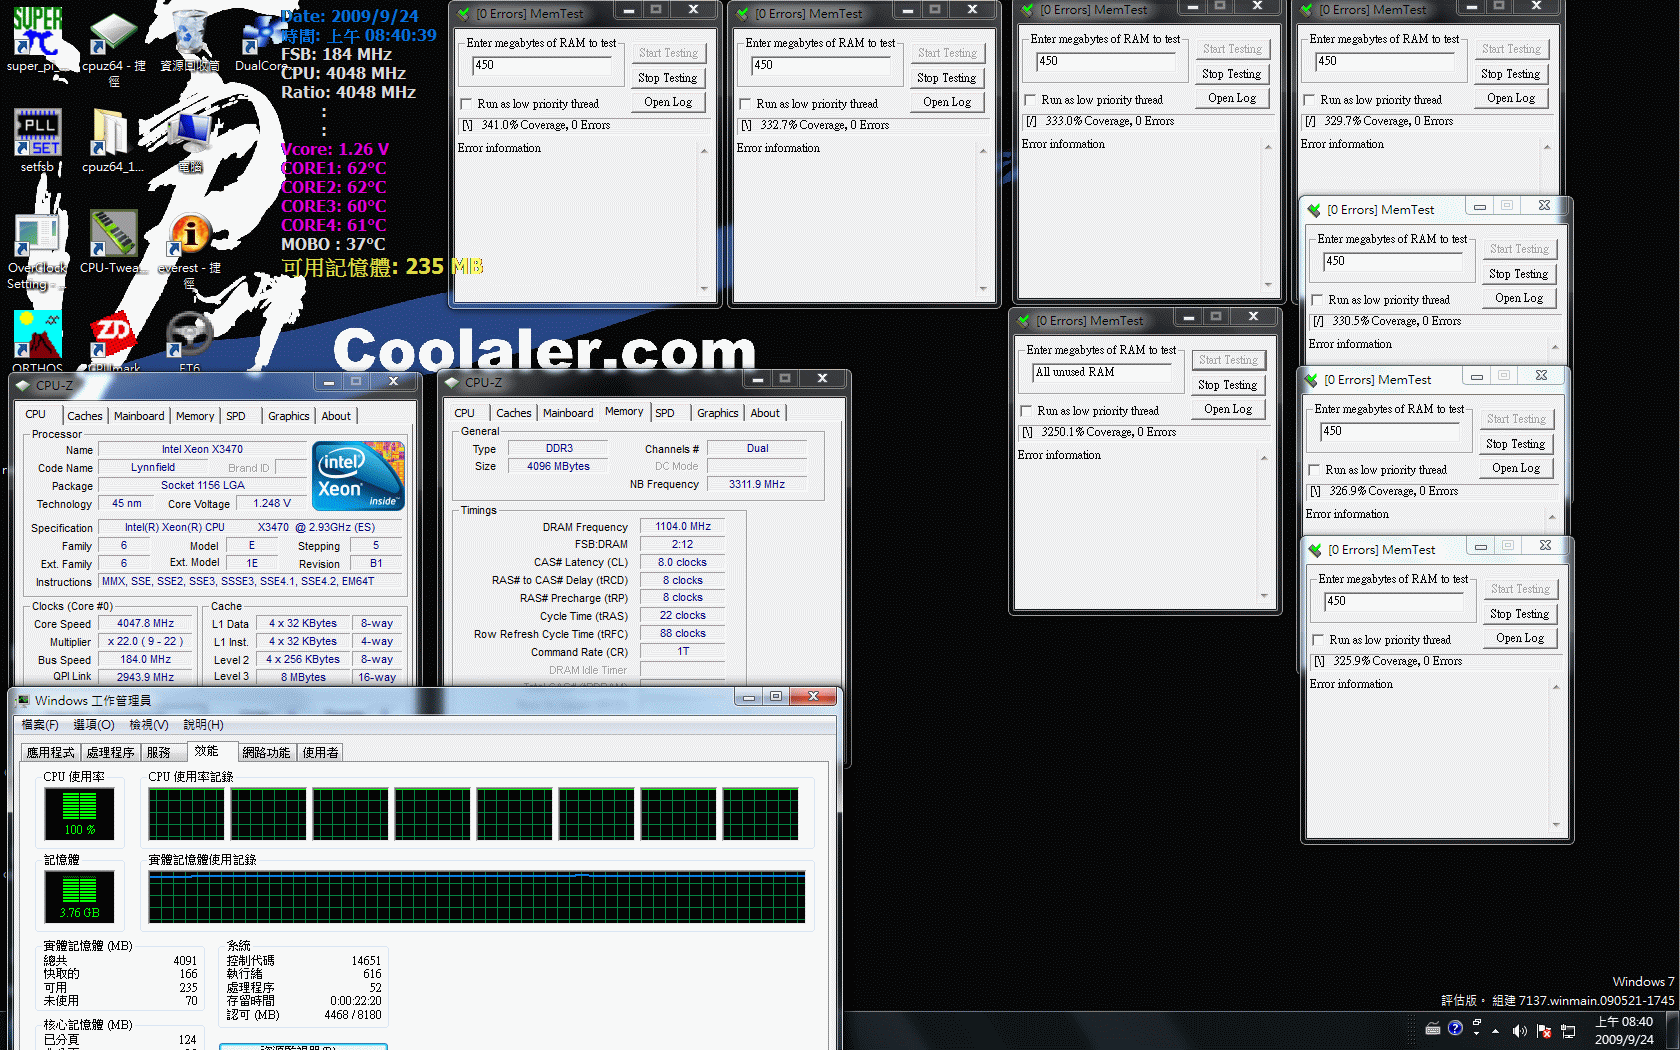Open 檔案(F) menu in Task Manager
The height and width of the screenshot is (1050, 1680).
pyautogui.click(x=40, y=725)
